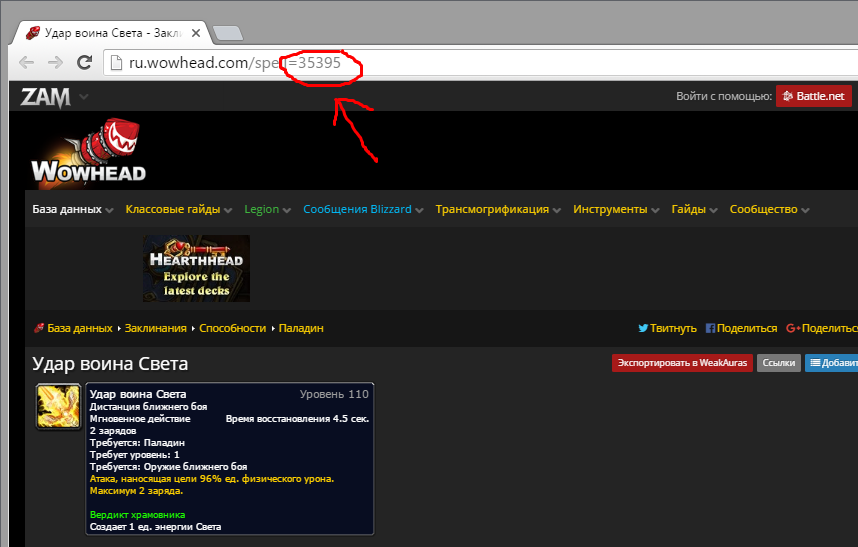This screenshot has width=858, height=547.
Task: Expand the ZAM network dropdown arrow
Action: (x=84, y=97)
